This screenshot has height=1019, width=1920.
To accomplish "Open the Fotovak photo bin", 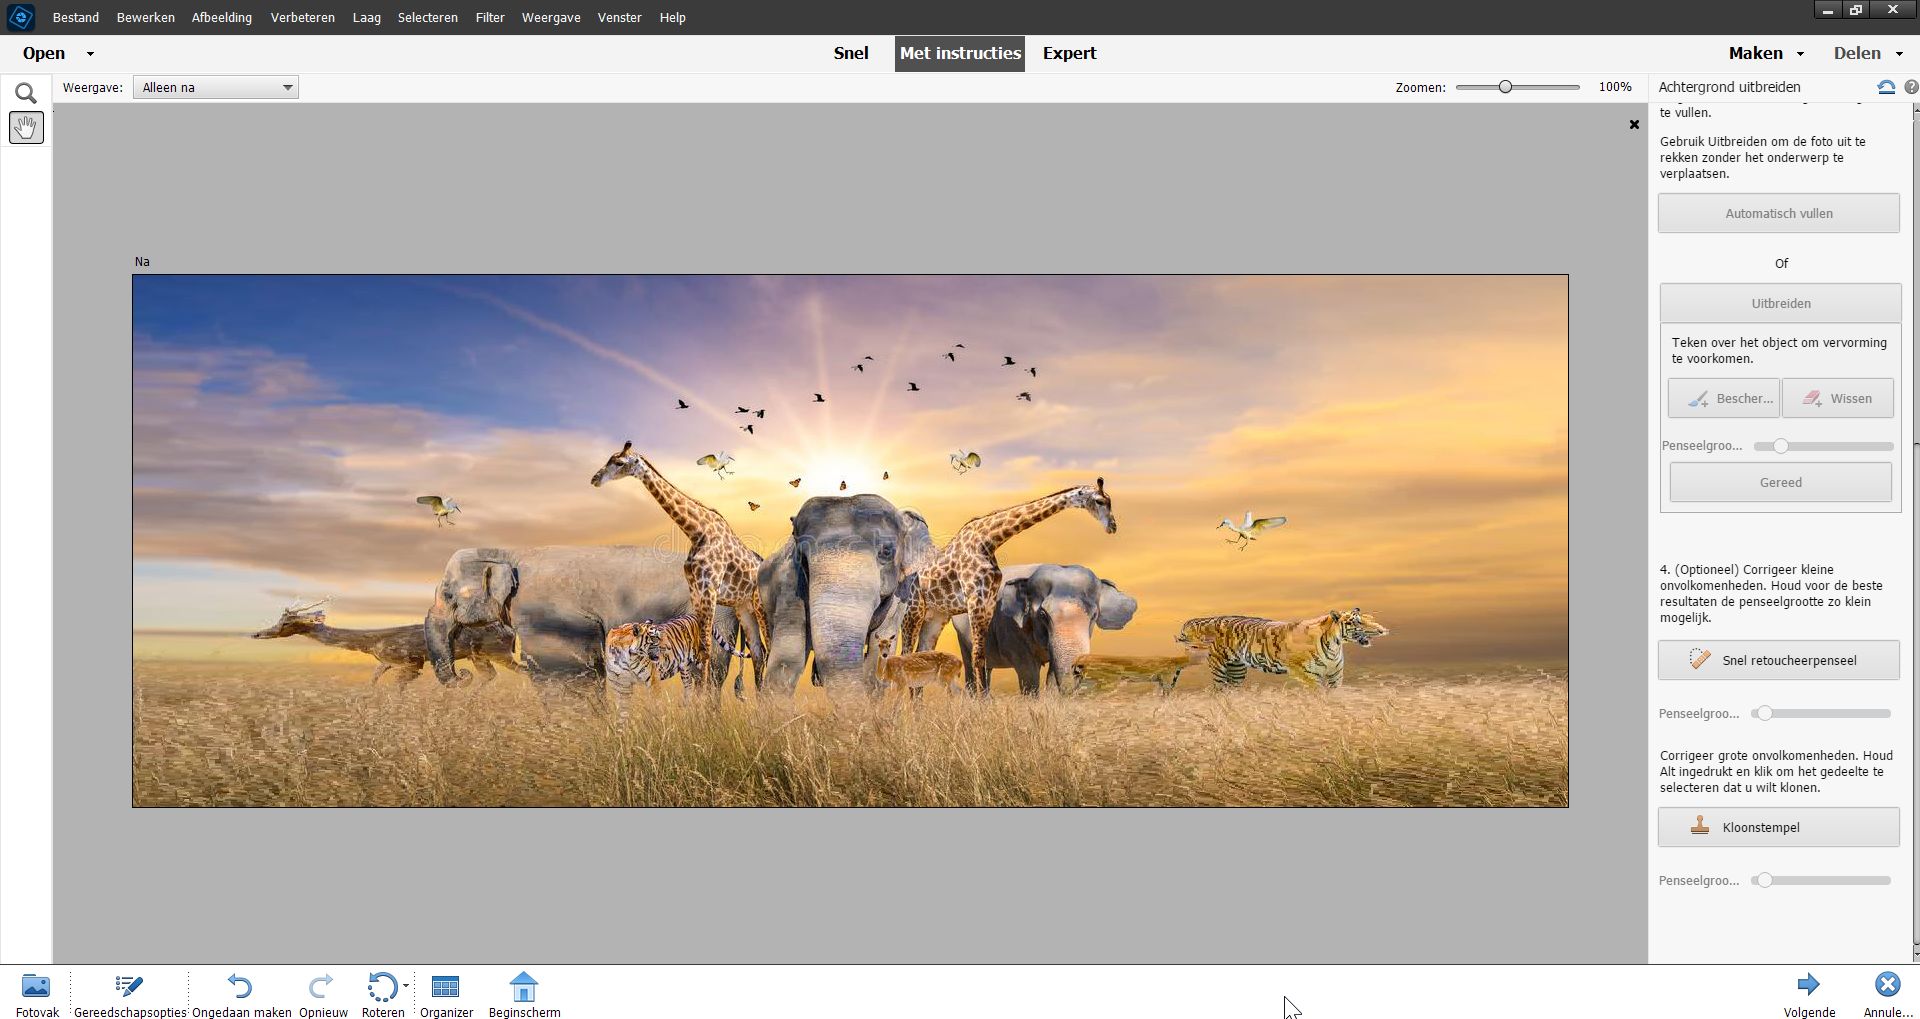I will tap(36, 996).
